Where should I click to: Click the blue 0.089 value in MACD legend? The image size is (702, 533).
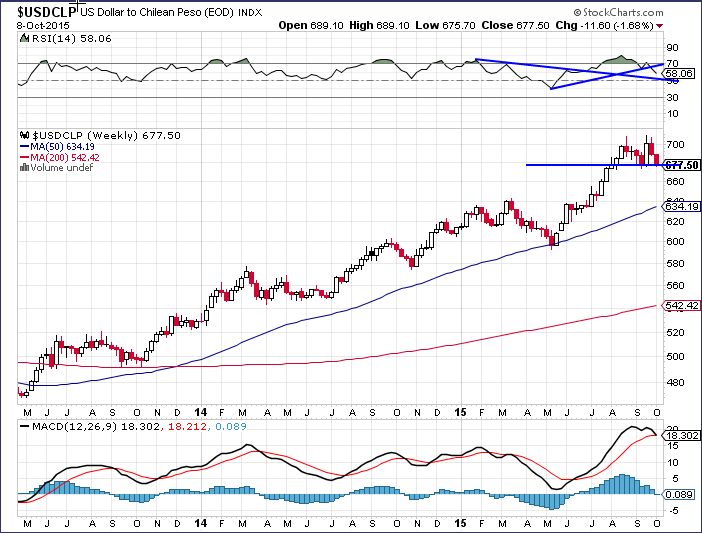pos(231,426)
